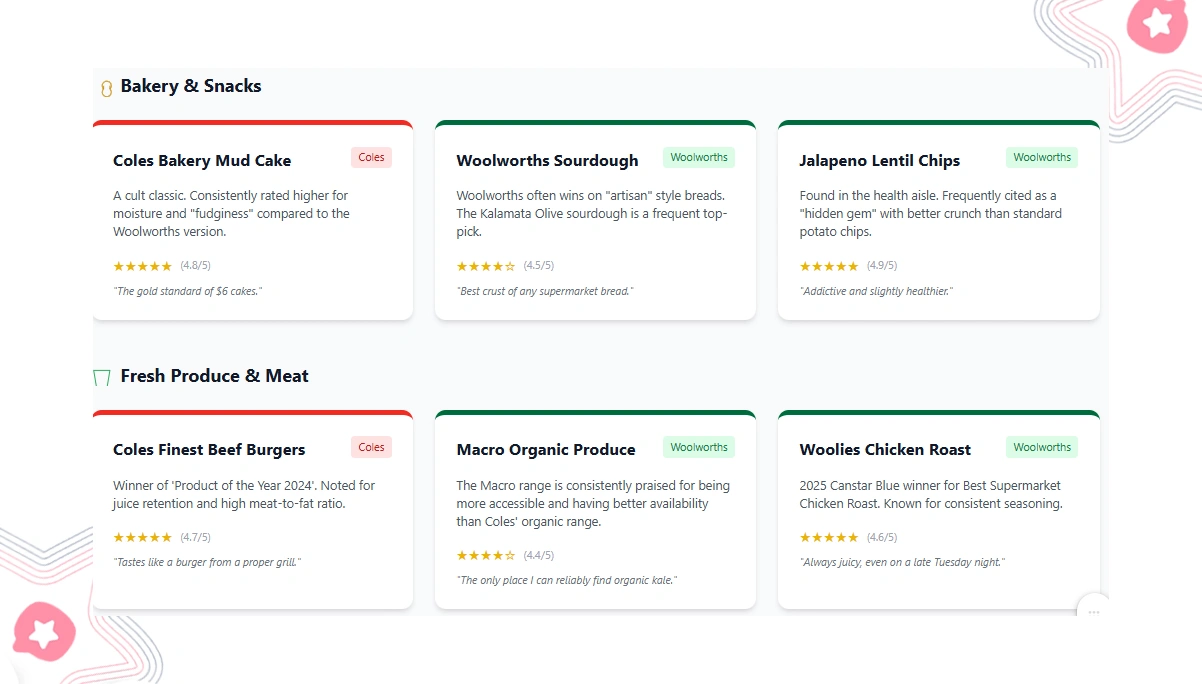The width and height of the screenshot is (1202, 684).
Task: Click the half star rating on Woolworths Sourdough
Action: (x=510, y=266)
